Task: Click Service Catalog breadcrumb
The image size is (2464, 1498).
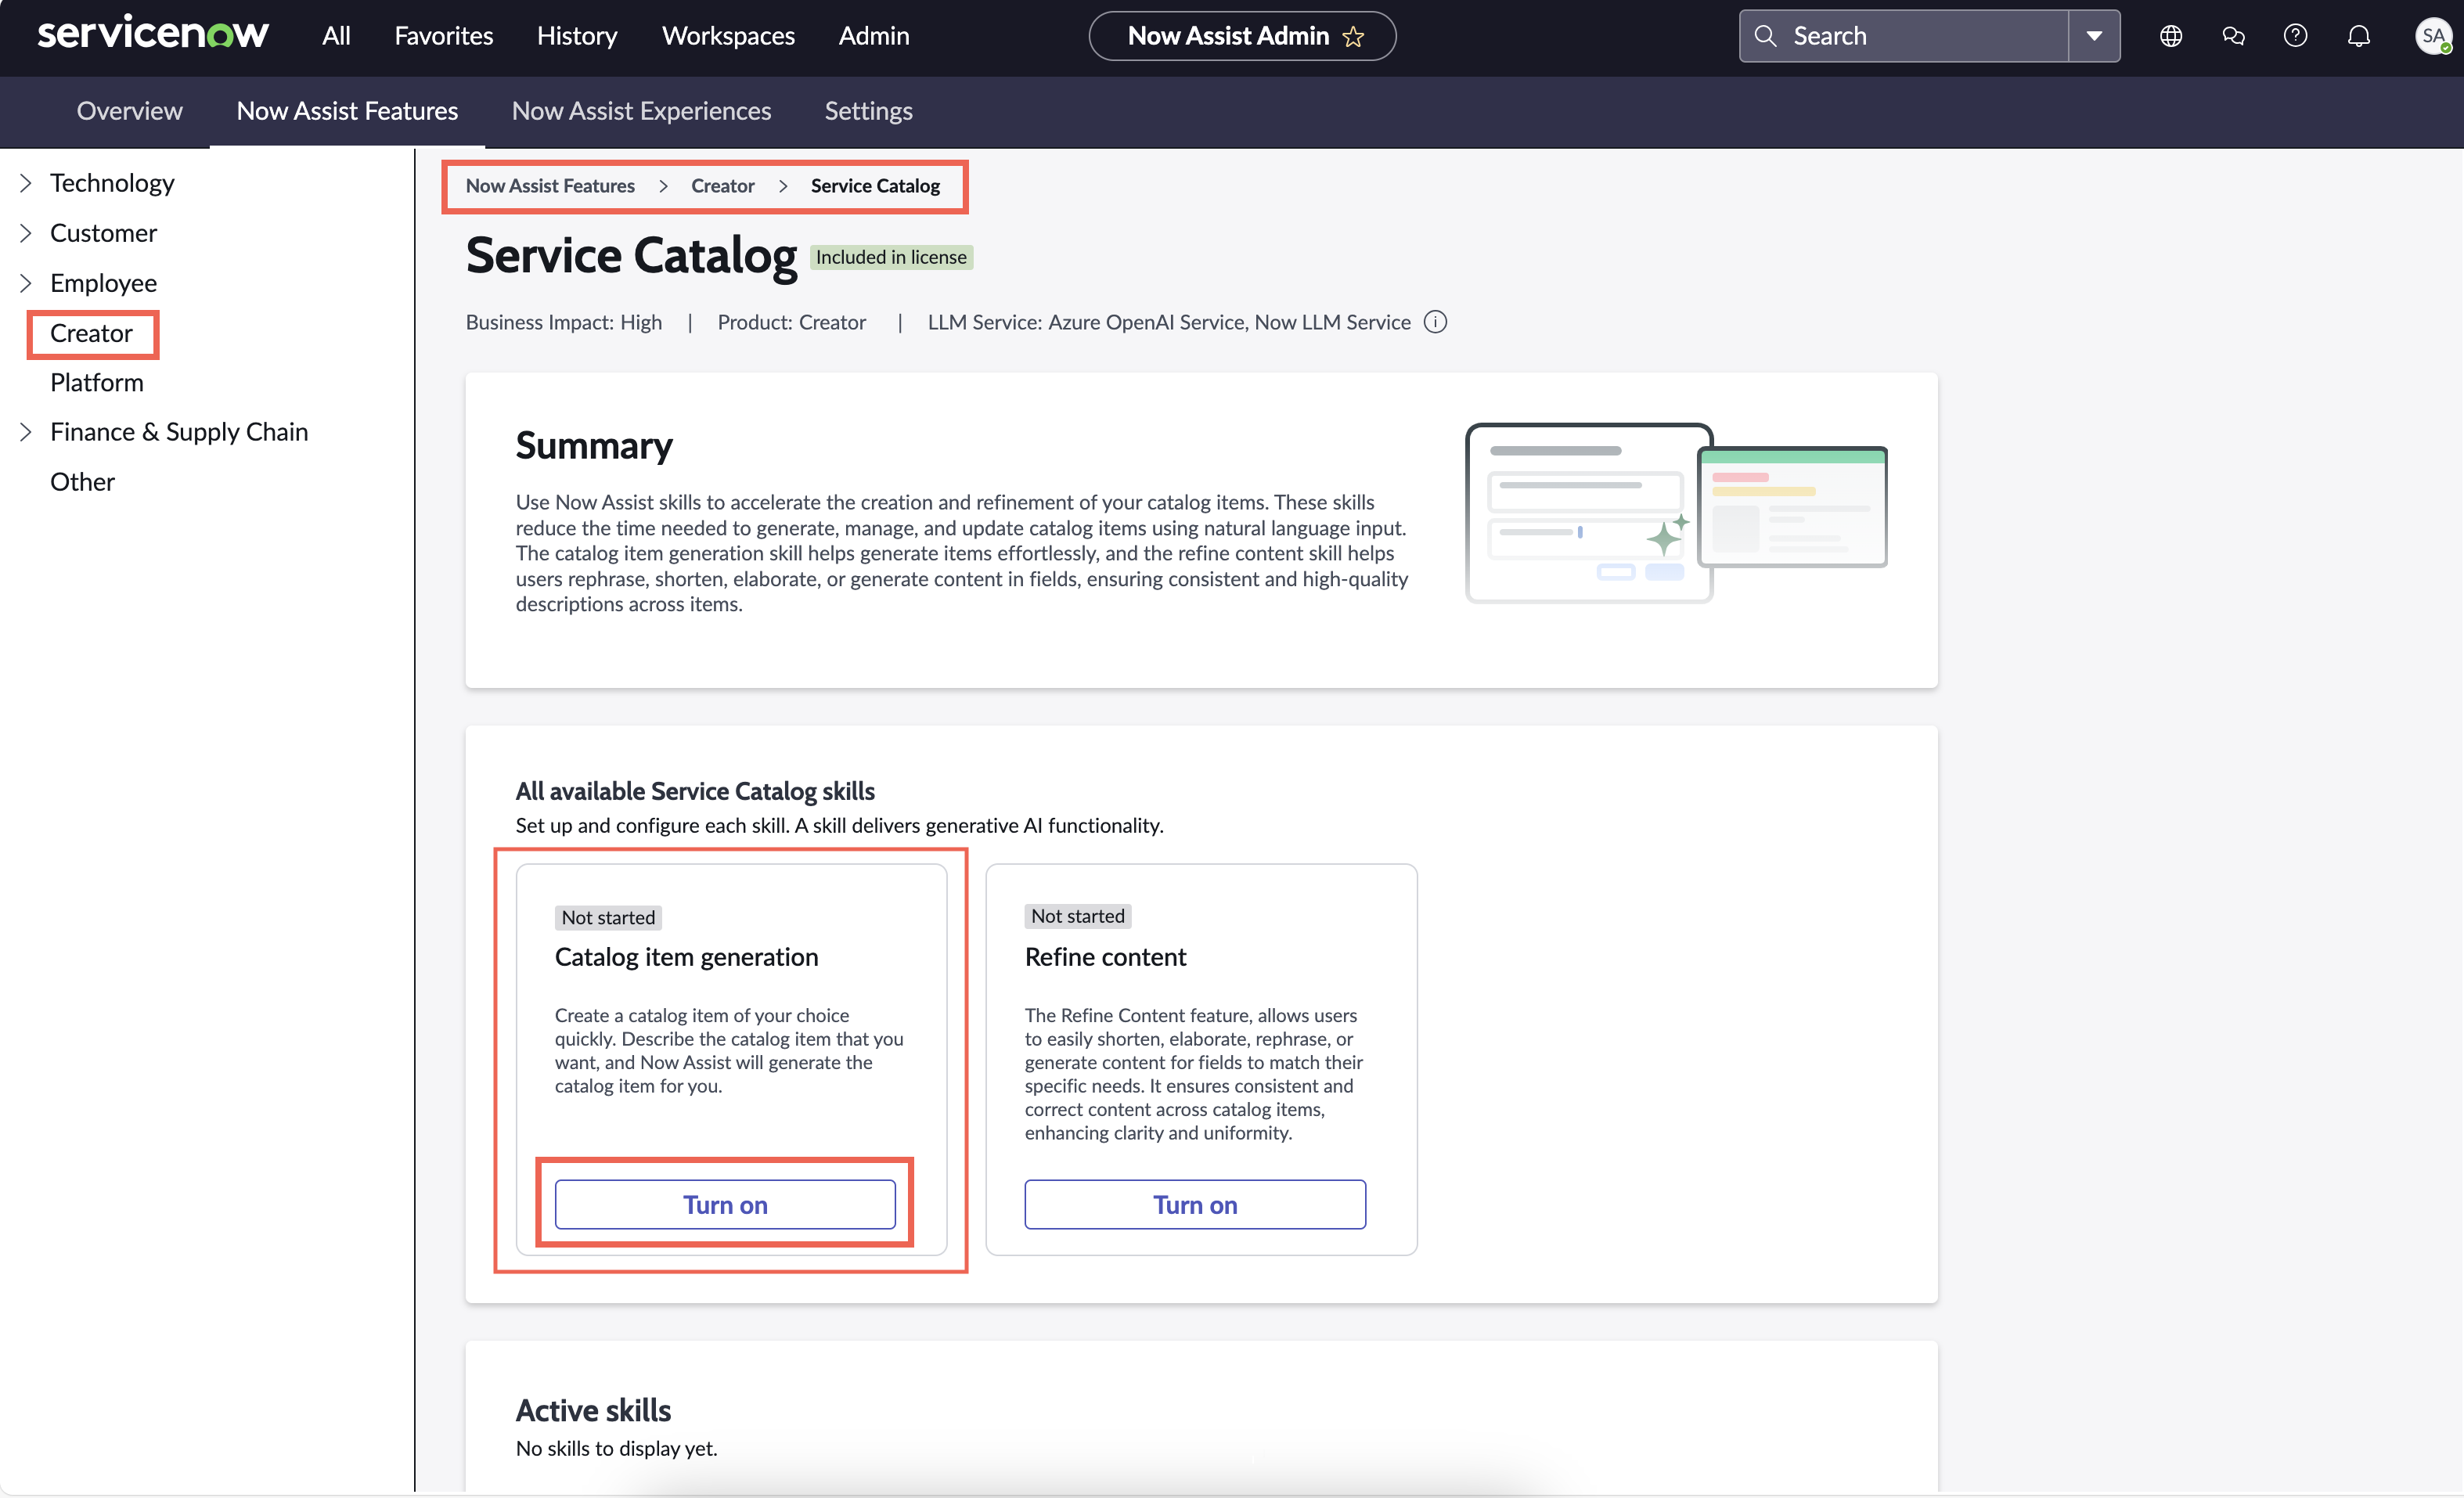Action: pos(875,186)
